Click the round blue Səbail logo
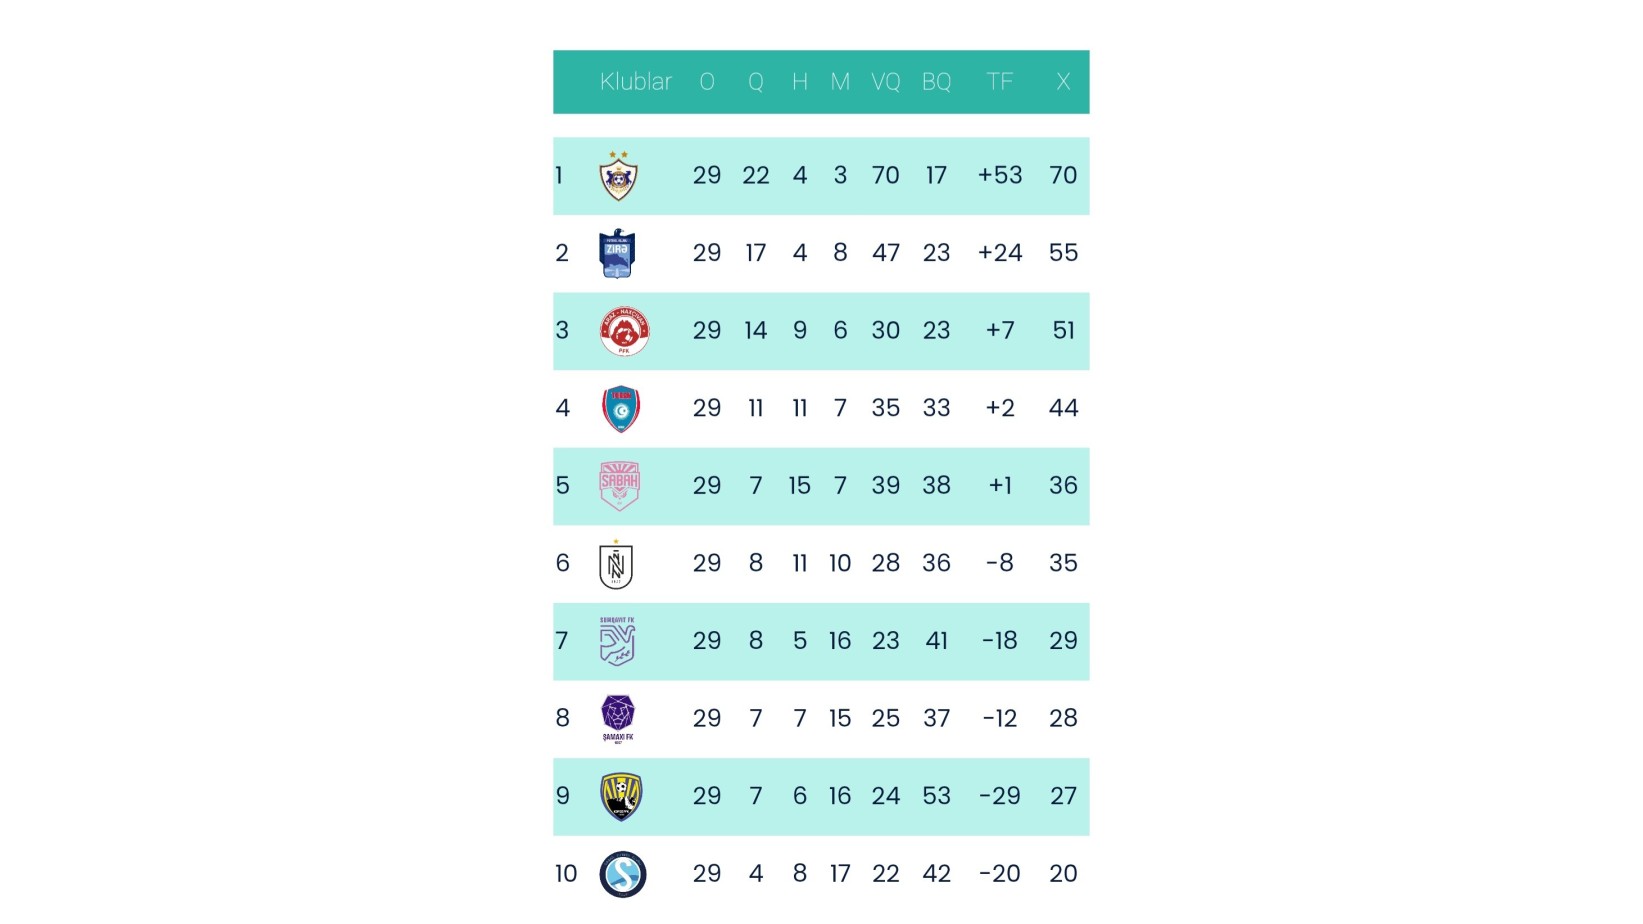 coord(623,874)
